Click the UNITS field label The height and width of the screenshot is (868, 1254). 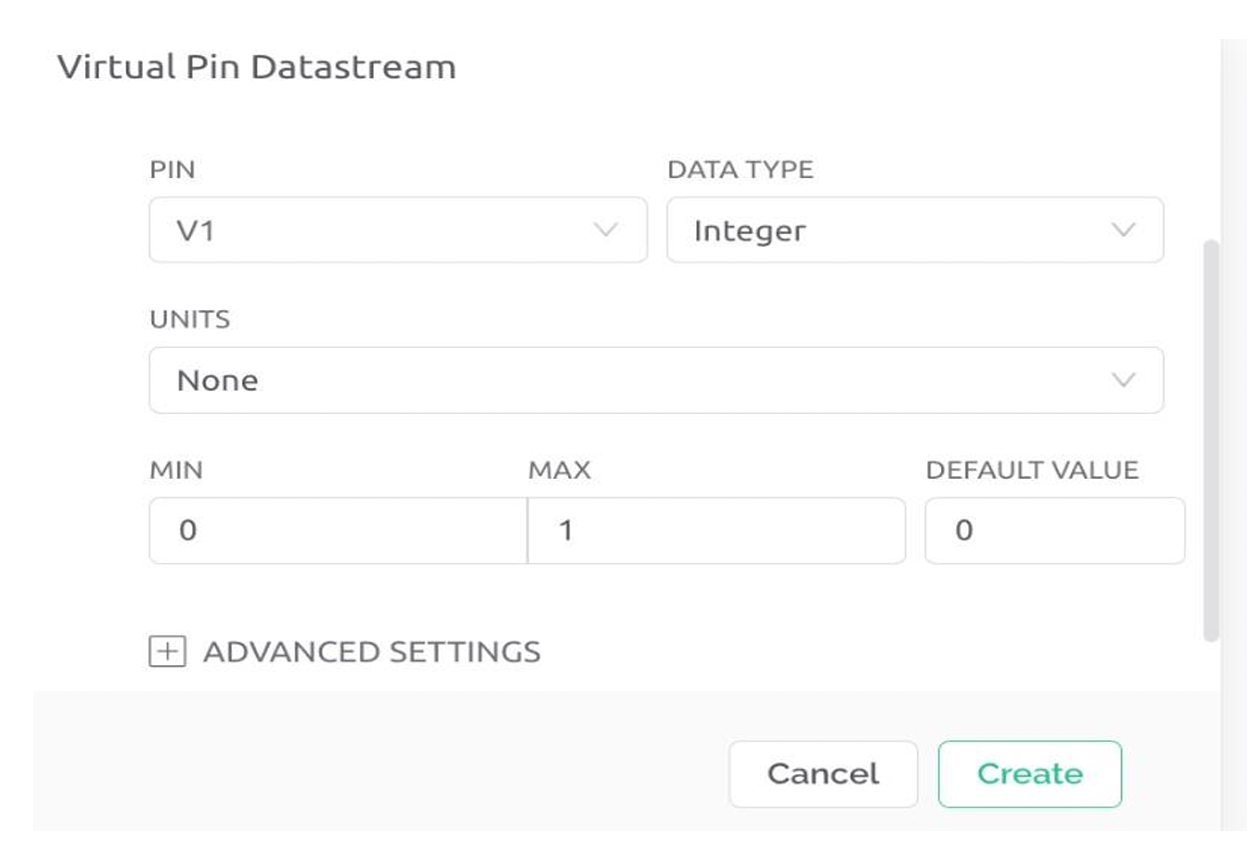click(189, 320)
